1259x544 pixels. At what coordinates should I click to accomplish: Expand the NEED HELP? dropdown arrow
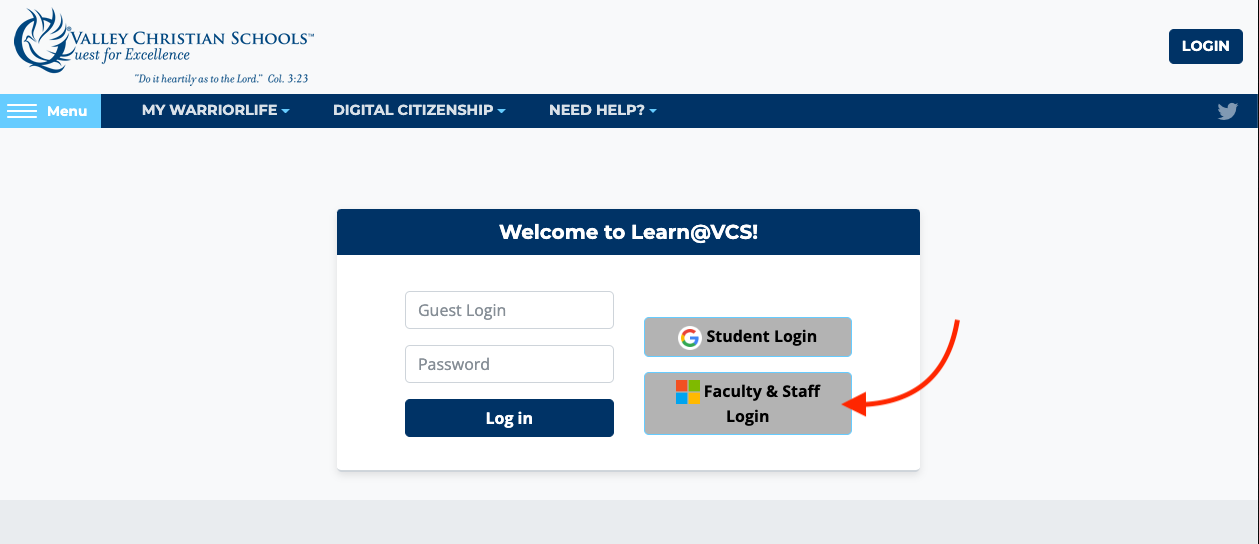[653, 111]
